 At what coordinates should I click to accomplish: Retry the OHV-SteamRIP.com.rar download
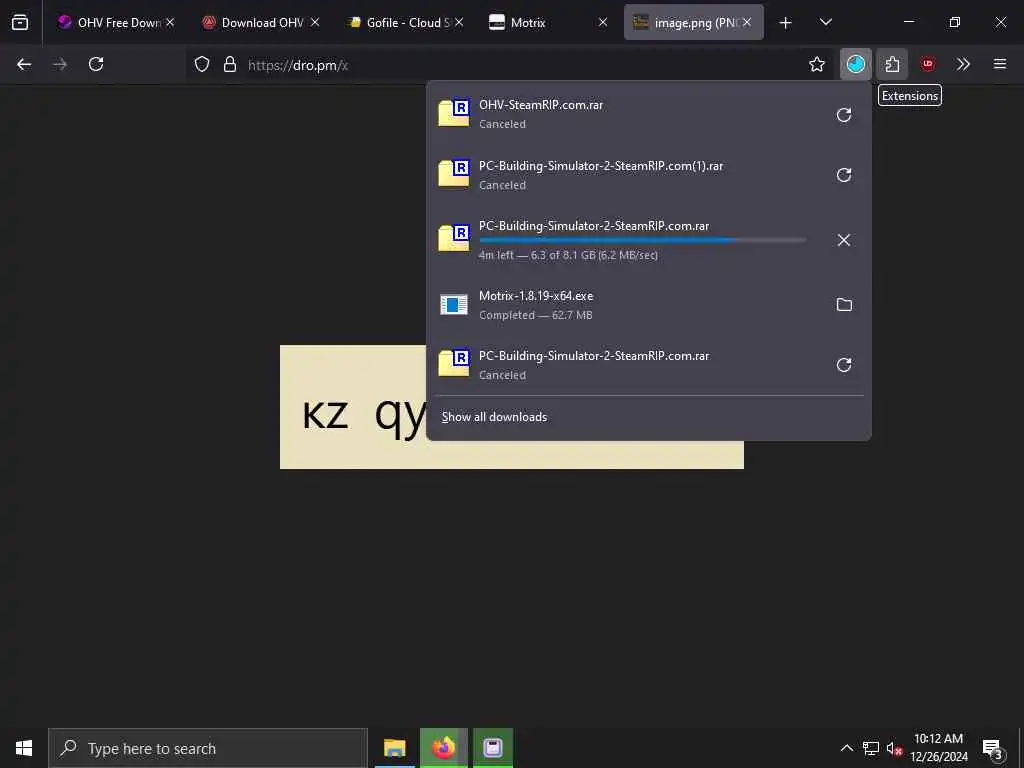pos(844,115)
